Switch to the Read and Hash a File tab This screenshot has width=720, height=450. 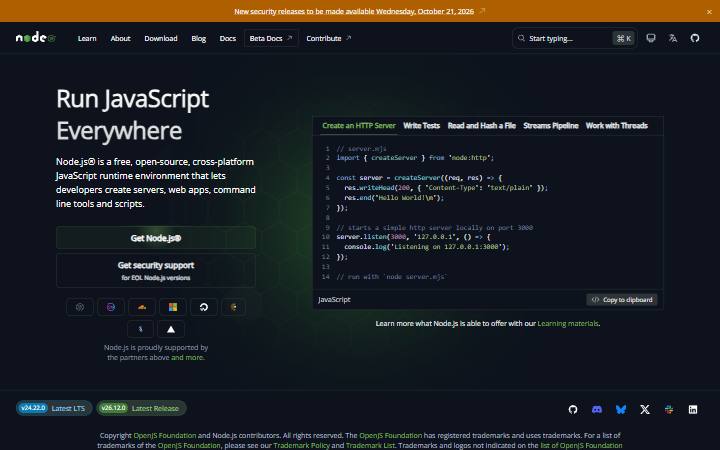pos(482,126)
